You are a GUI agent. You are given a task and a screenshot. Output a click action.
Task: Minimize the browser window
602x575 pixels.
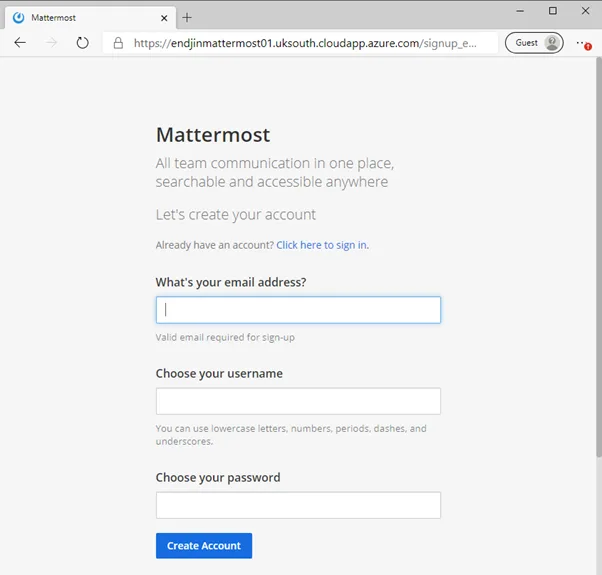[x=520, y=11]
